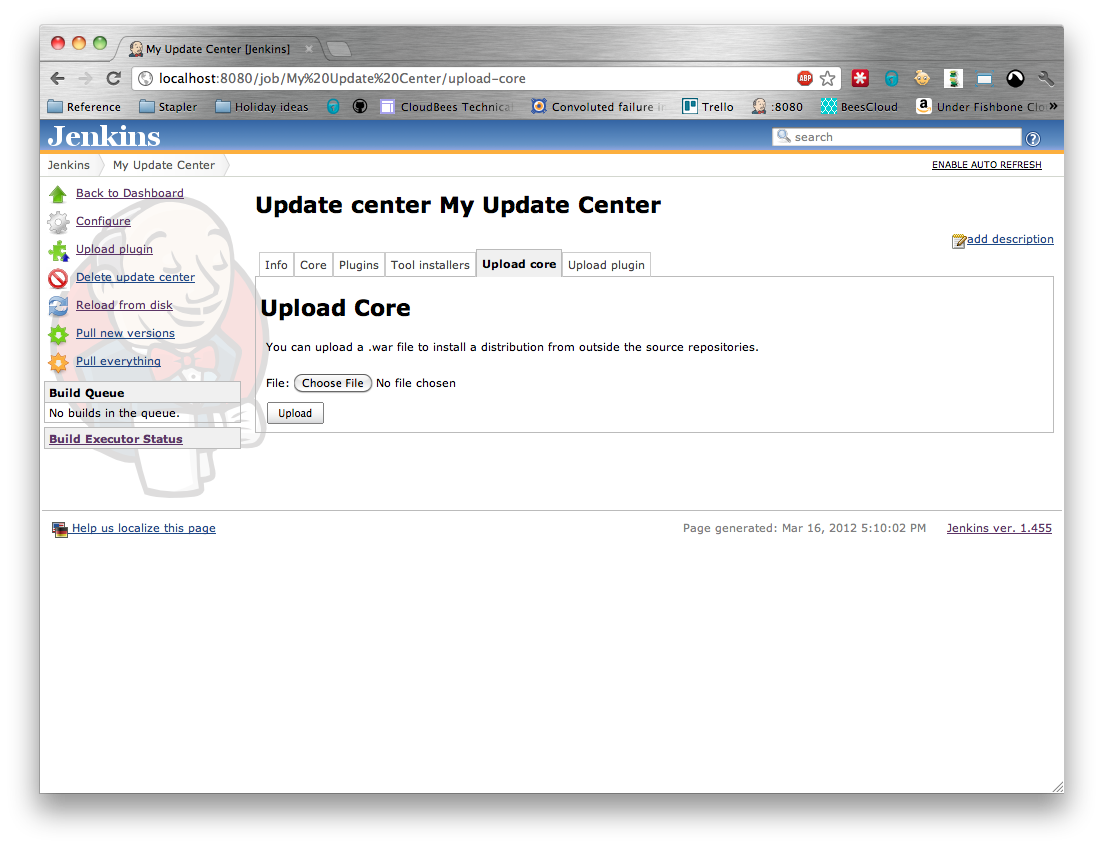Click the Configure link in sidebar

pos(103,221)
